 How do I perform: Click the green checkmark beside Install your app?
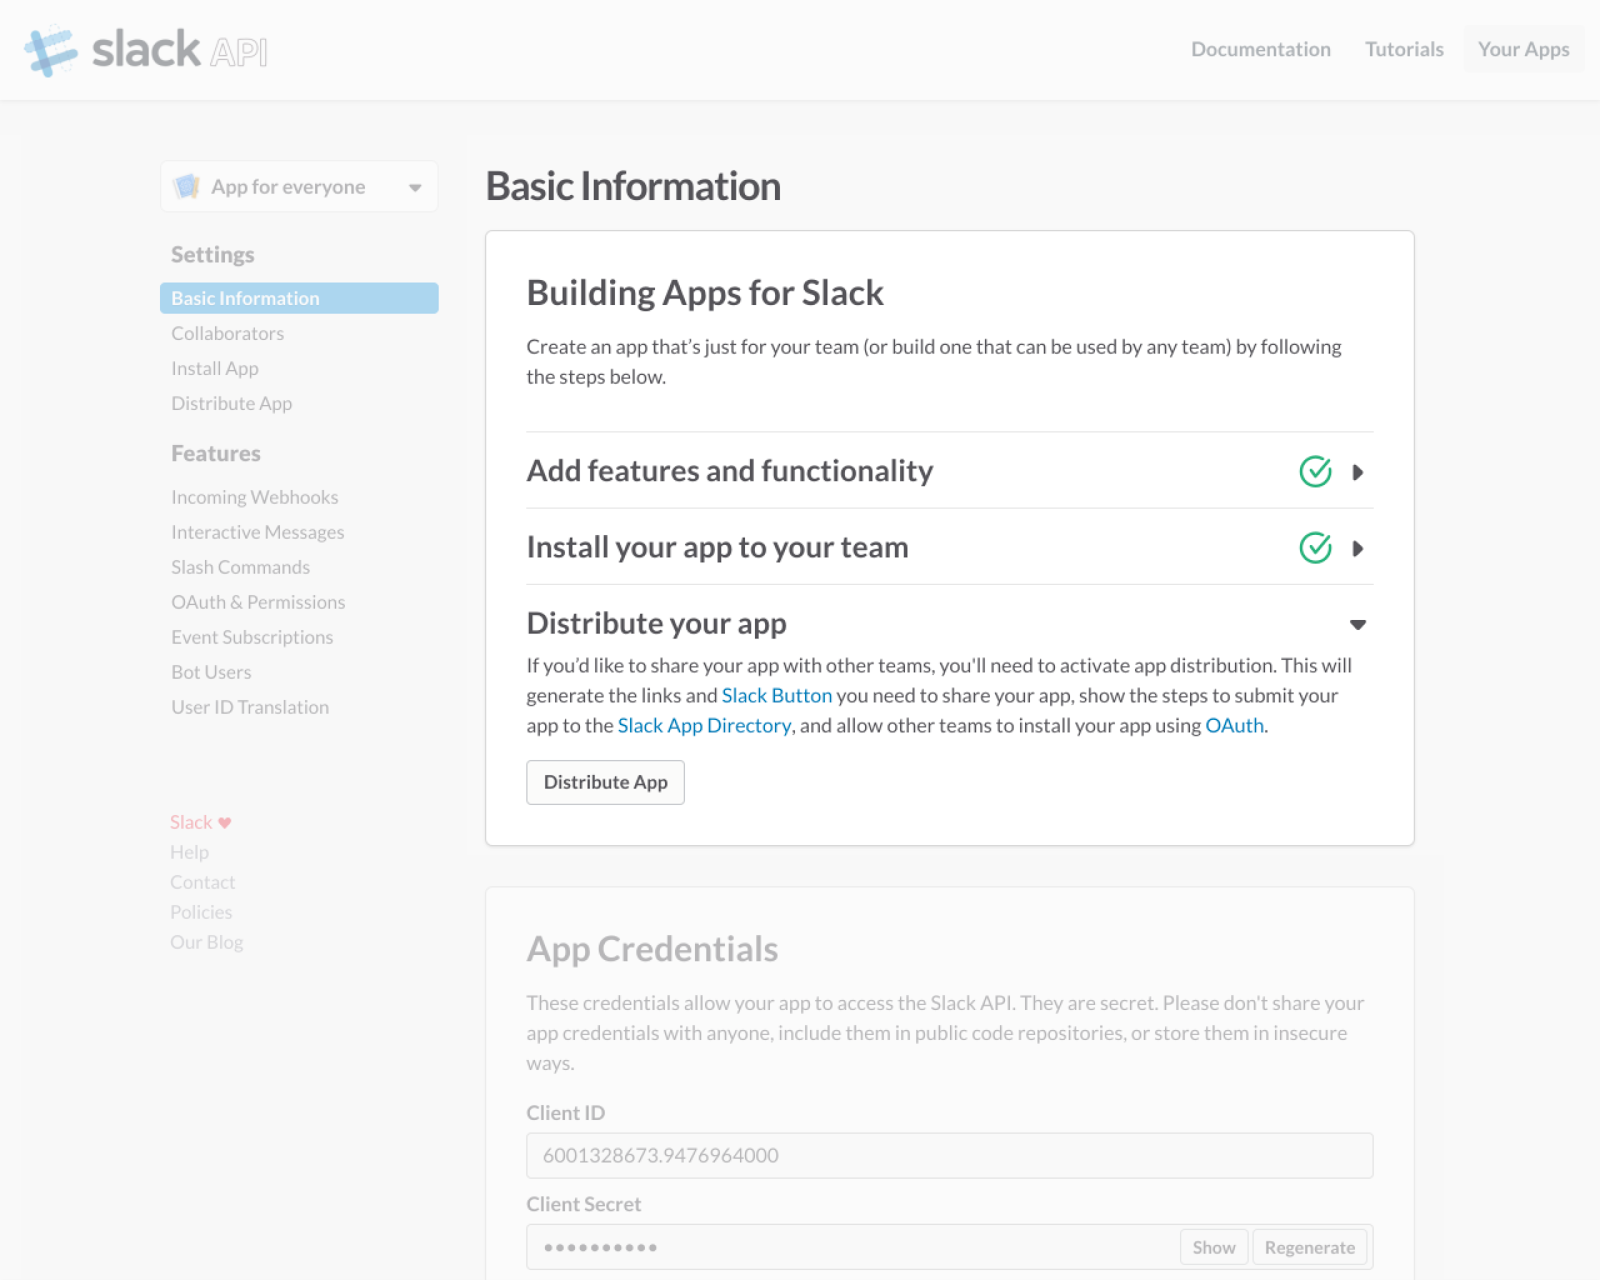click(x=1315, y=548)
